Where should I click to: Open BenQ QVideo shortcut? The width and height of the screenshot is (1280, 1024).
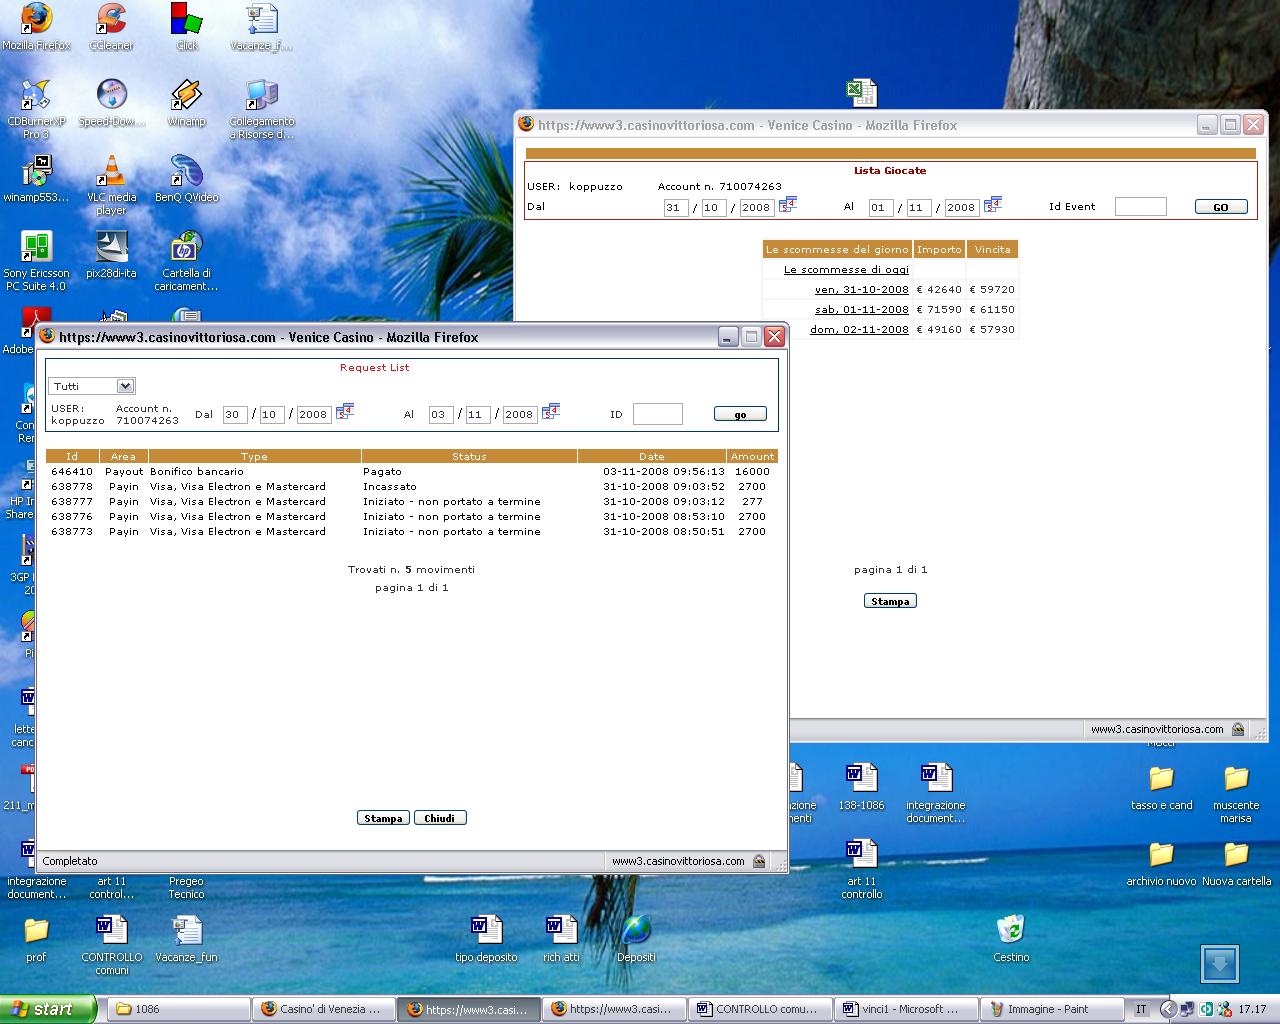tap(186, 179)
